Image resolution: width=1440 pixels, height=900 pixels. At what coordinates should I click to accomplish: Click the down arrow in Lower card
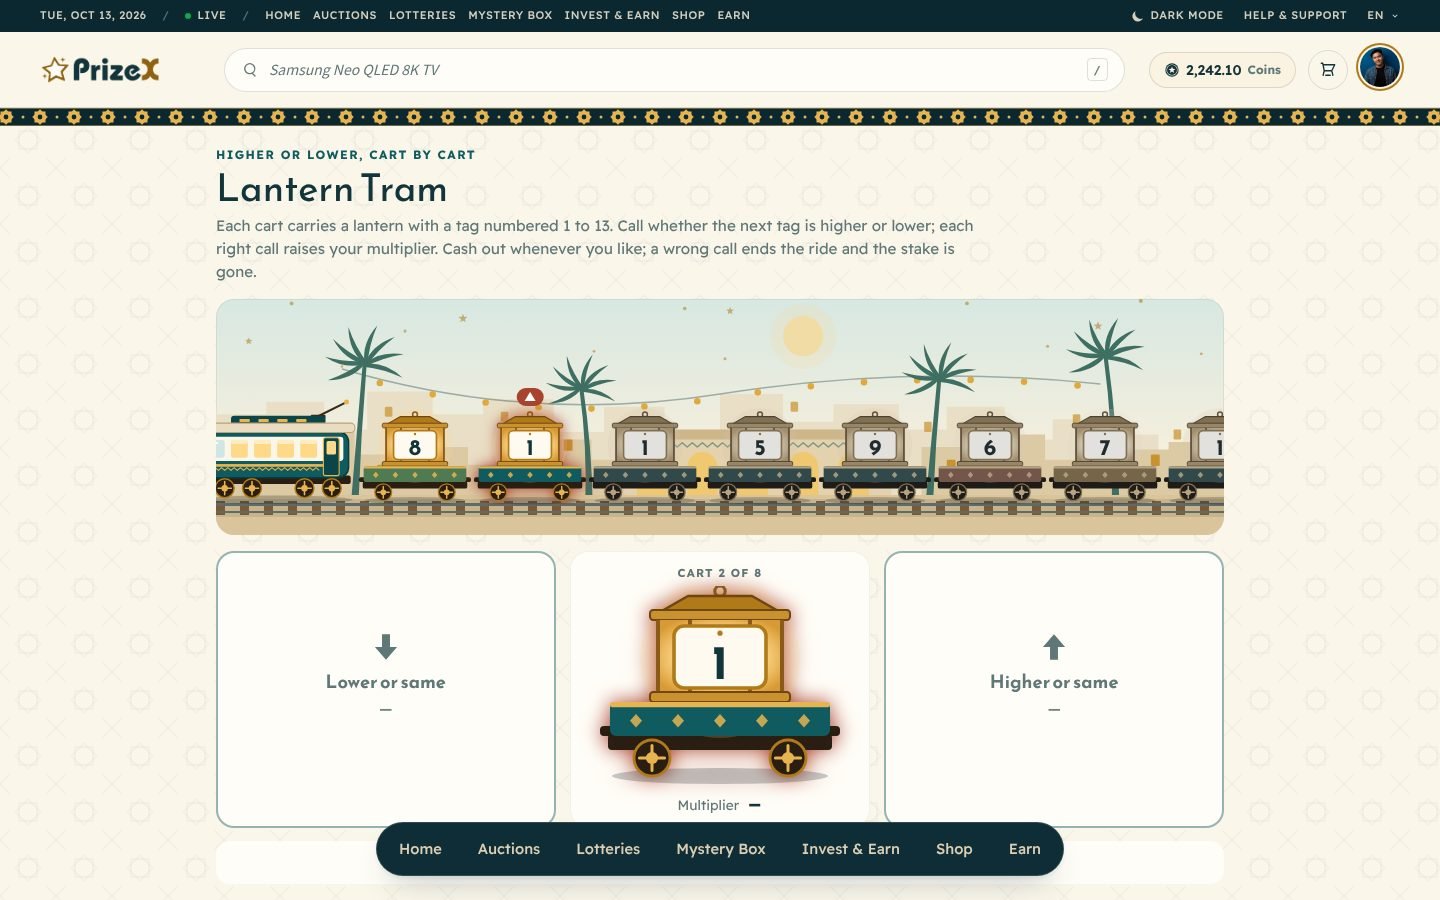[386, 647]
